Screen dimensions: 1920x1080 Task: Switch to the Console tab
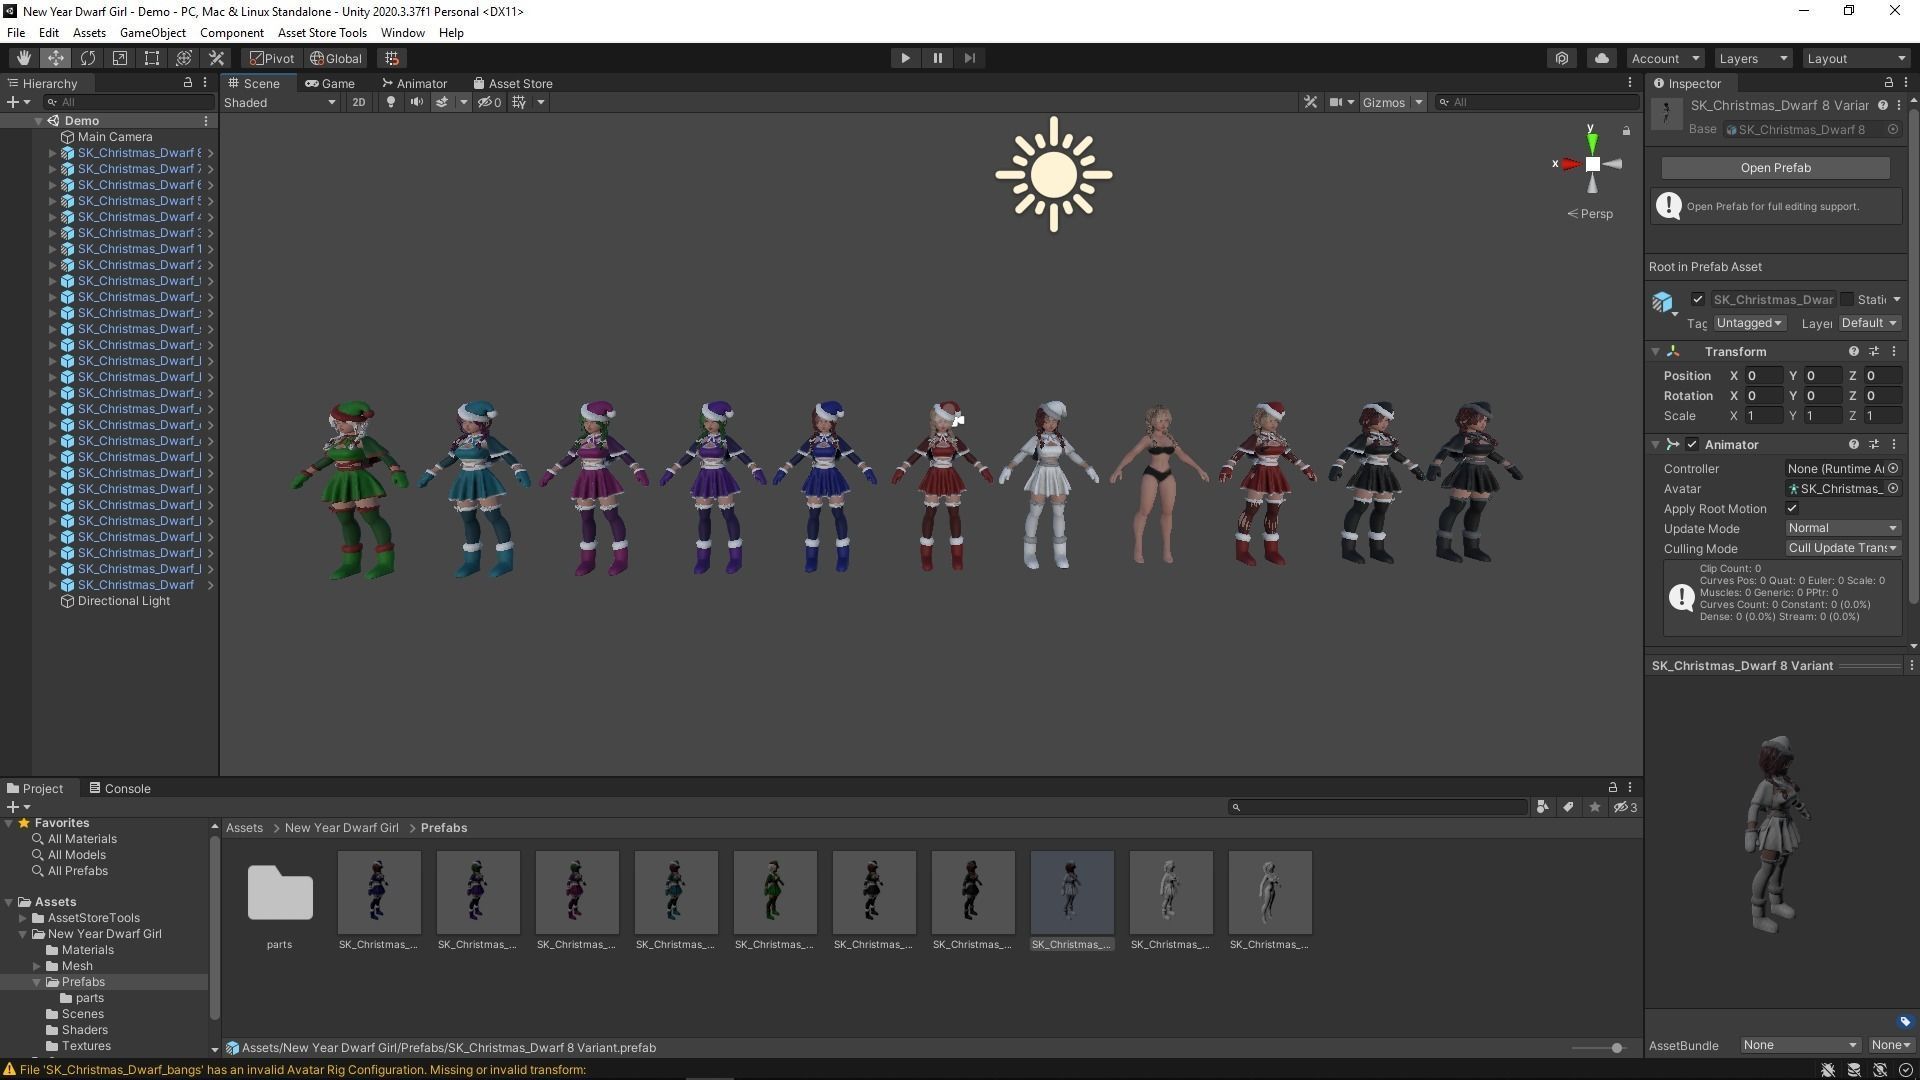(x=120, y=788)
